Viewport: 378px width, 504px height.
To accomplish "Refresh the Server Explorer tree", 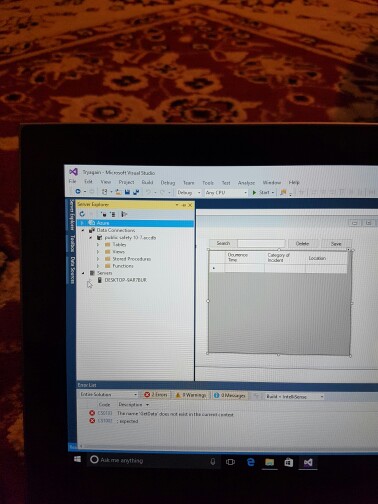I will pos(82,214).
